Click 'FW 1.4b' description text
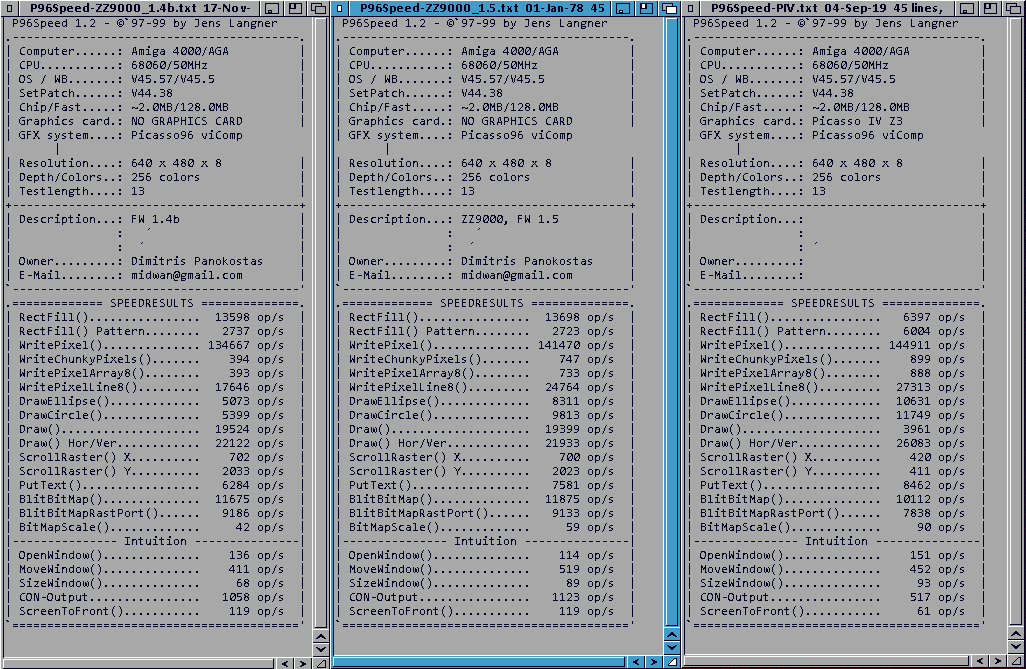Viewport: 1026px width, 669px height. tap(155, 219)
